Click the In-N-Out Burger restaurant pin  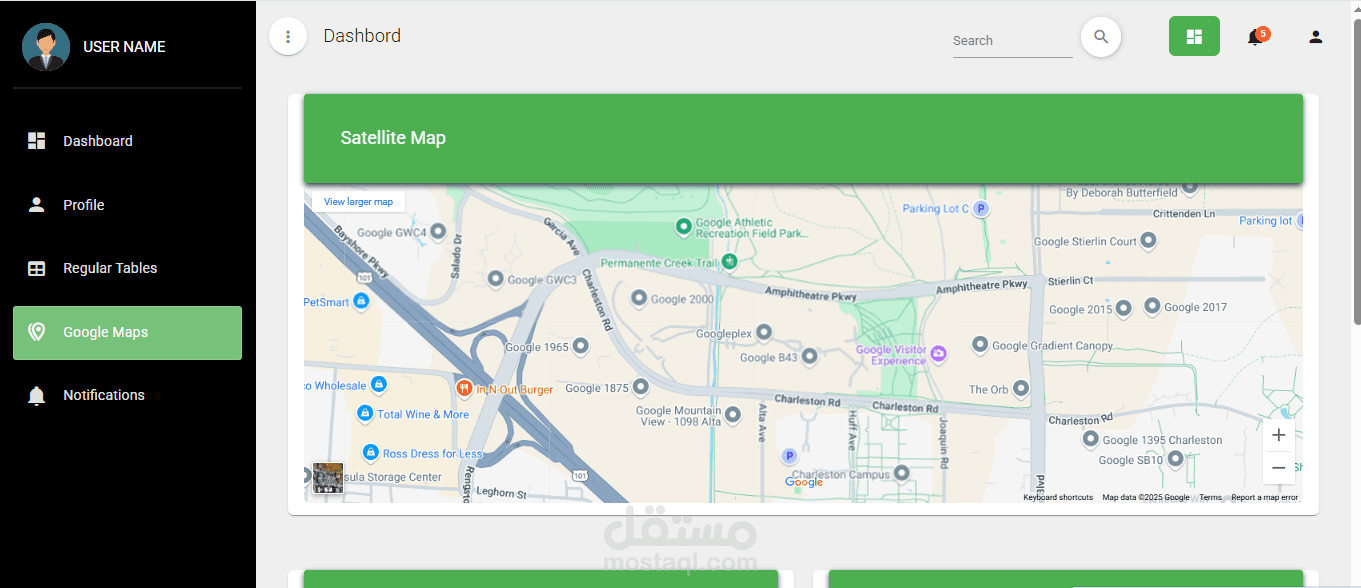point(464,388)
